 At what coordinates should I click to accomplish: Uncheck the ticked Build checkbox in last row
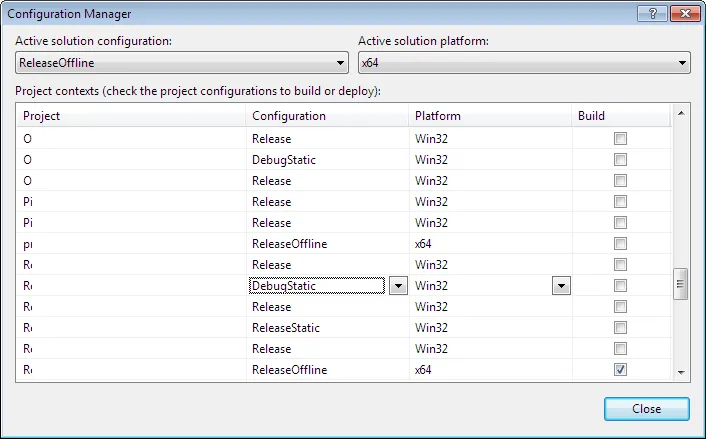point(621,370)
